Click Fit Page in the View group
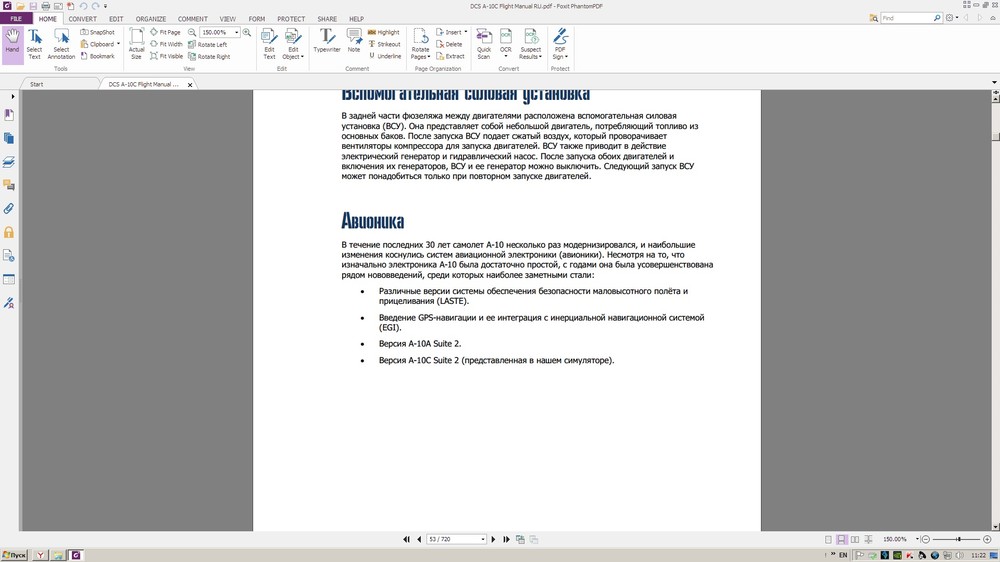The width and height of the screenshot is (1000, 562). (166, 32)
